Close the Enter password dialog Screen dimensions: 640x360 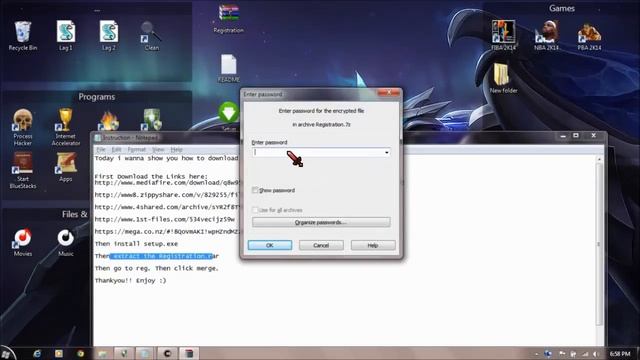tap(389, 93)
